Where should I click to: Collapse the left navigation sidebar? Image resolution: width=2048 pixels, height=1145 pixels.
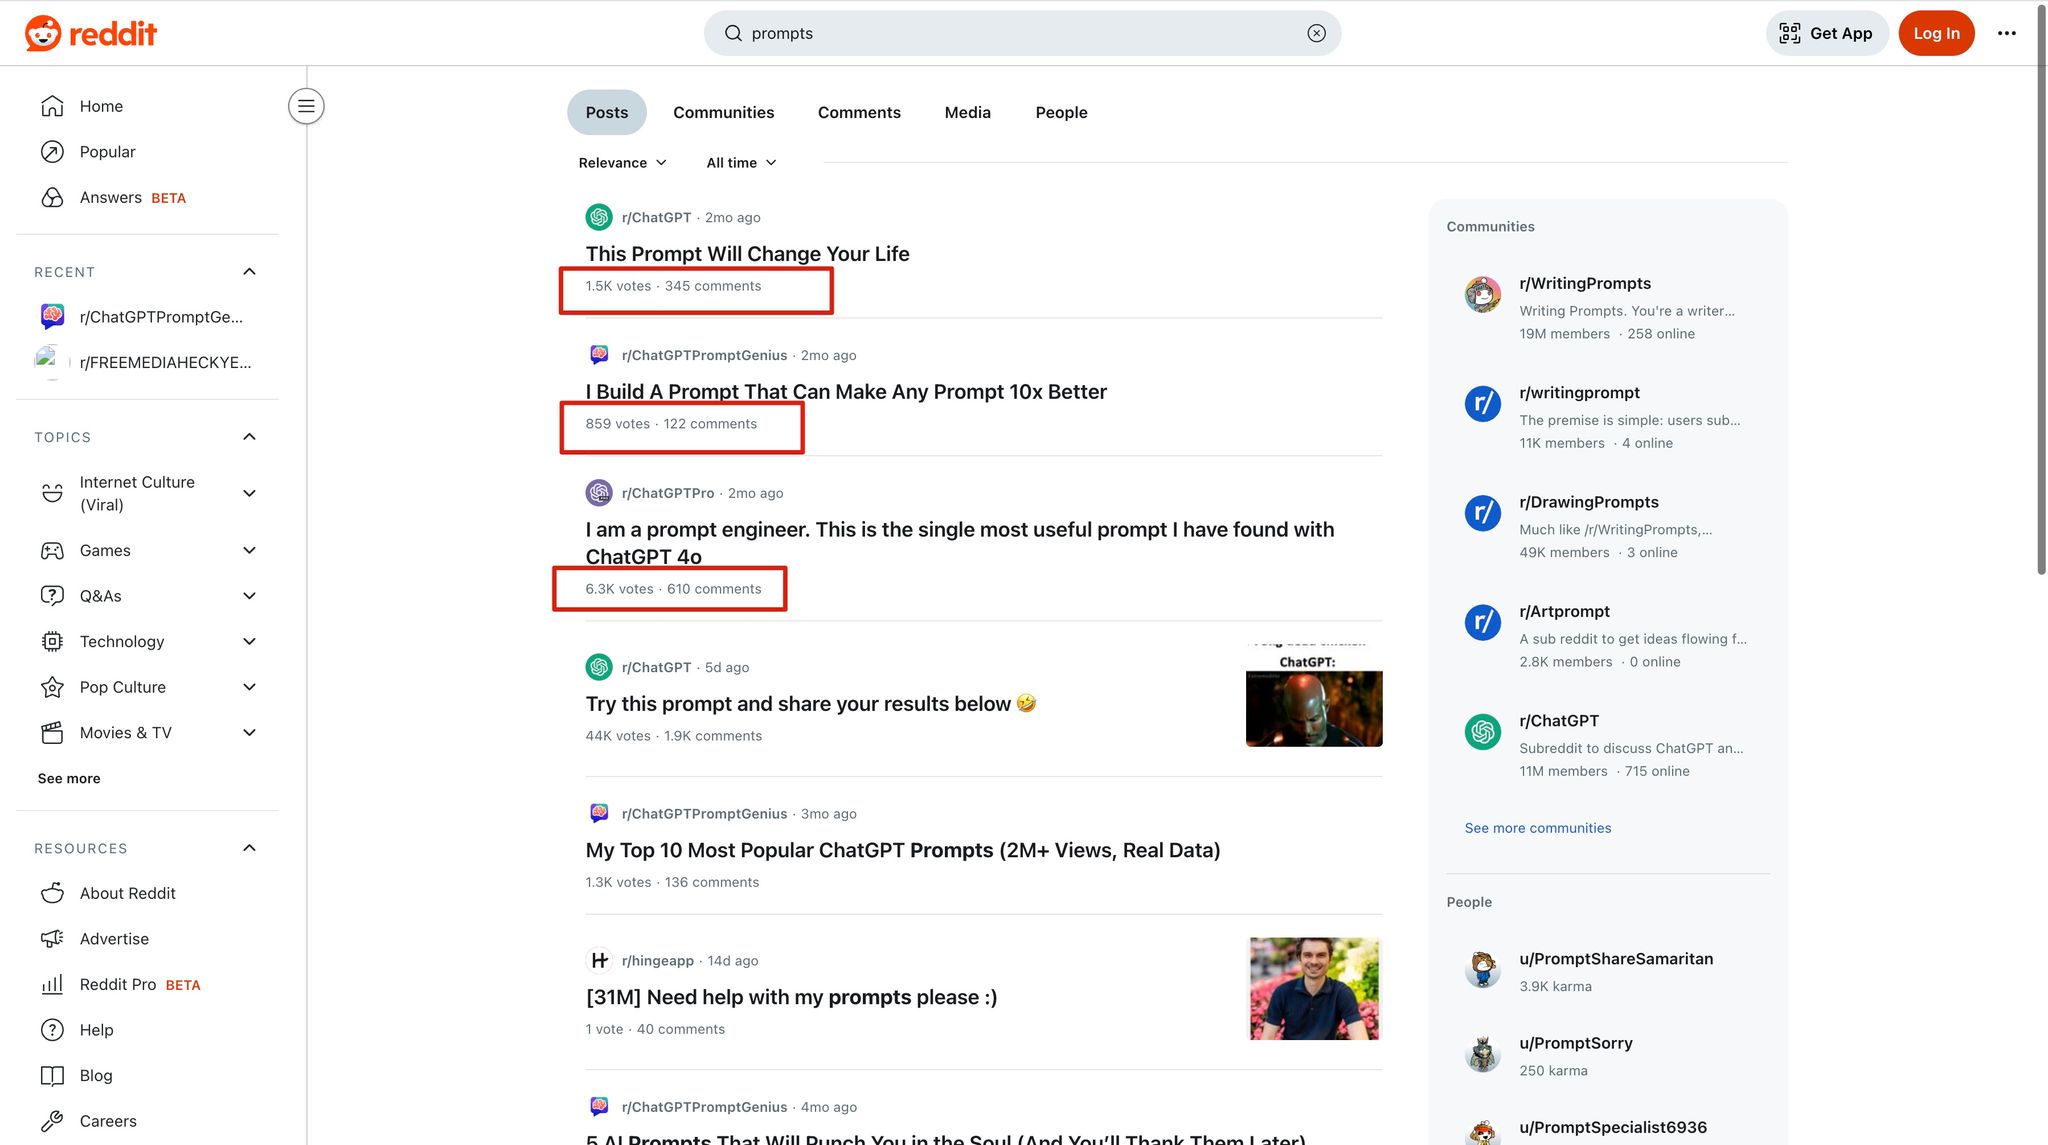[306, 106]
